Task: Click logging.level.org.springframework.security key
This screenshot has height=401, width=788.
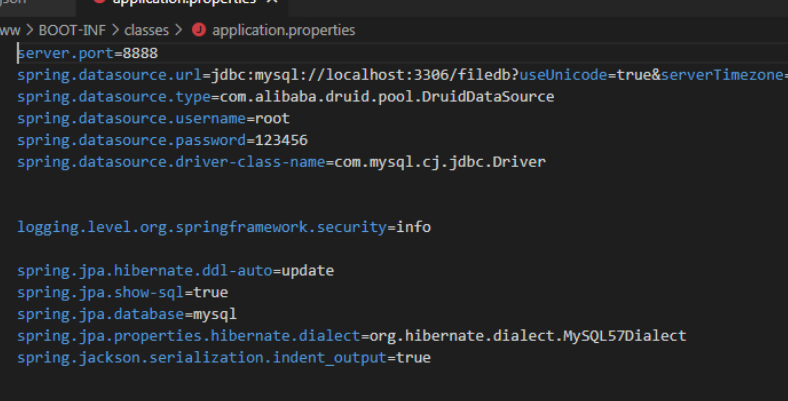Action: pos(202,227)
